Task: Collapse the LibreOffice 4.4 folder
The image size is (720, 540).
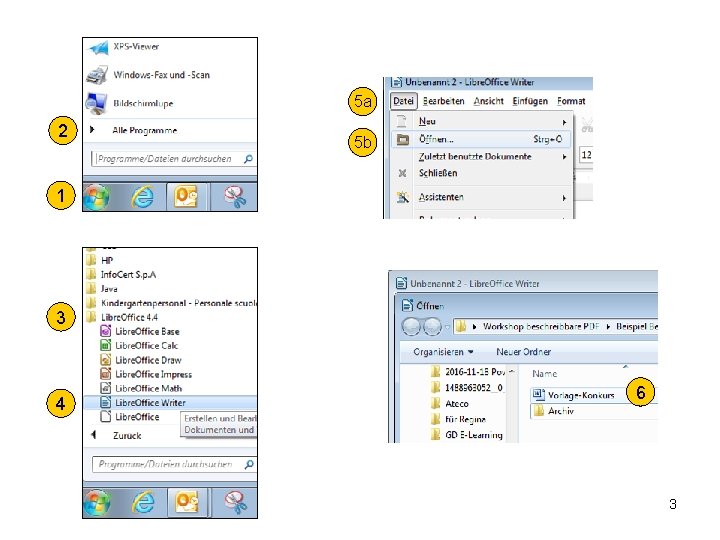Action: [x=122, y=317]
